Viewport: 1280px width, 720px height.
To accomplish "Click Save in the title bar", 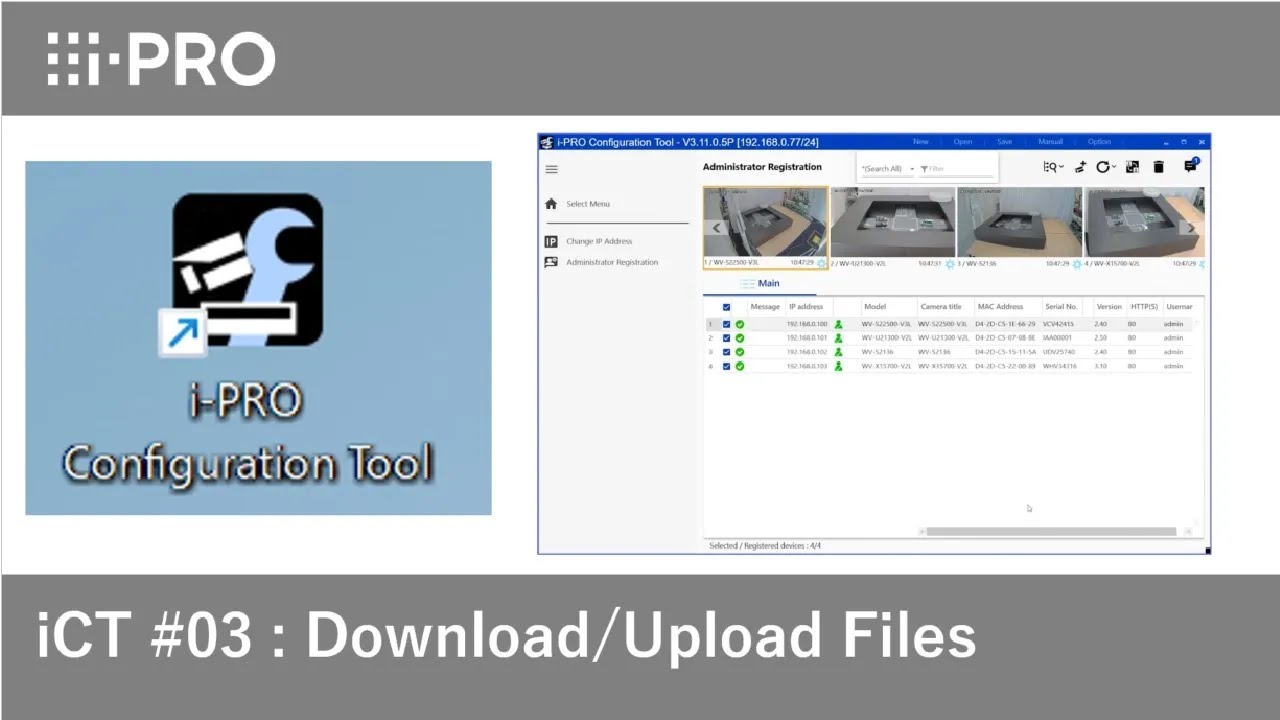I will (x=1004, y=142).
